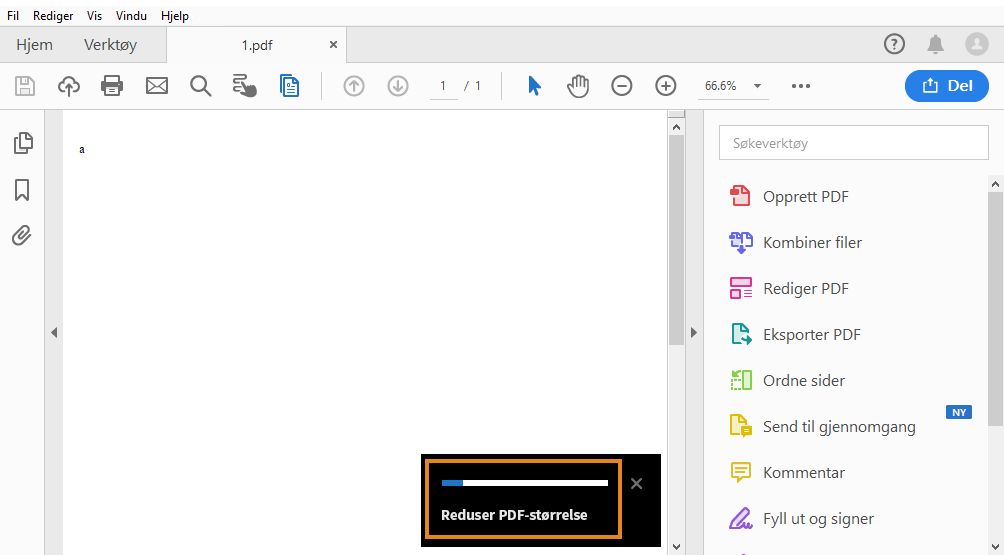Image resolution: width=1004 pixels, height=555 pixels.
Task: Open help question mark icon
Action: [x=895, y=44]
